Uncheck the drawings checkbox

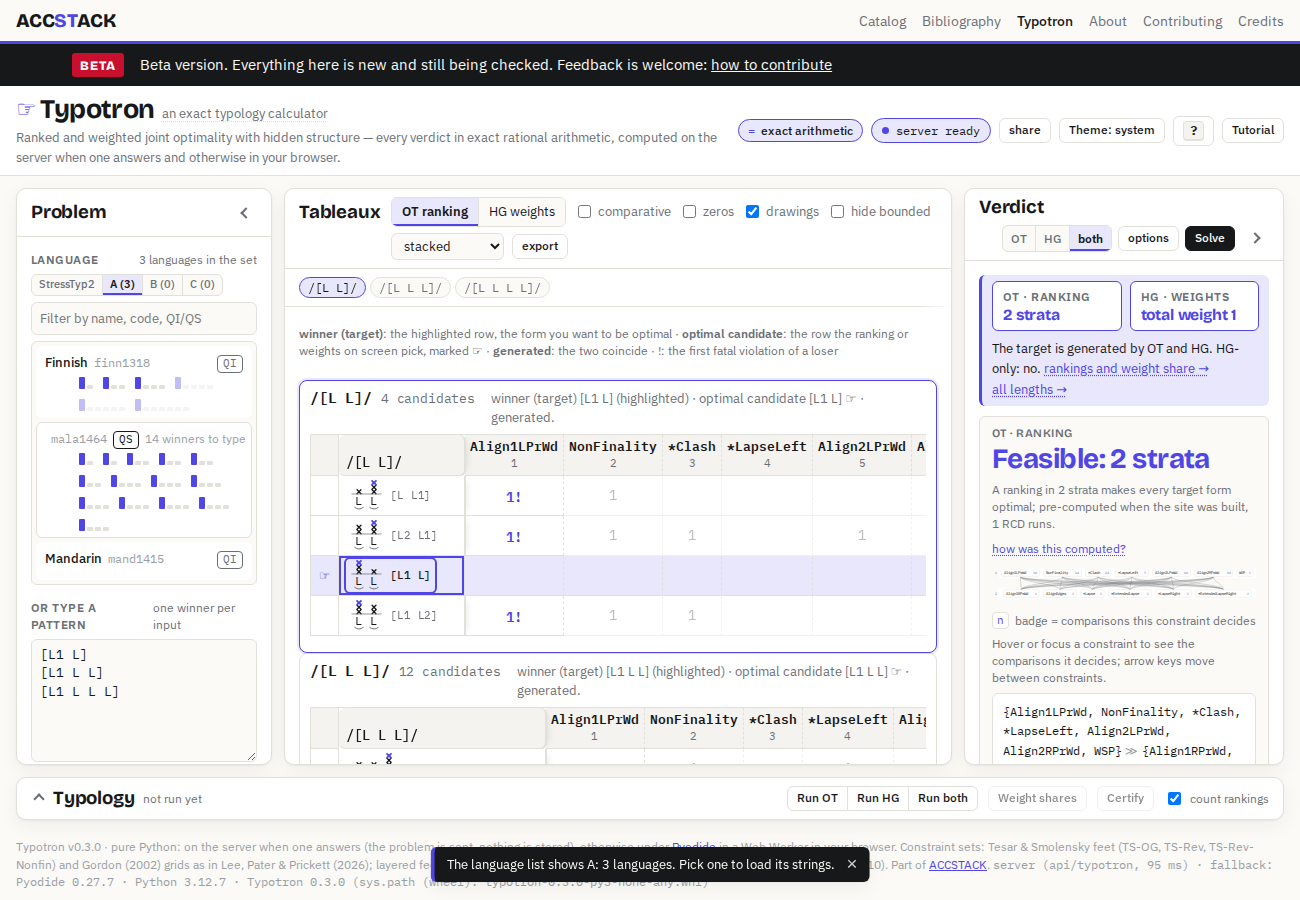coord(752,212)
